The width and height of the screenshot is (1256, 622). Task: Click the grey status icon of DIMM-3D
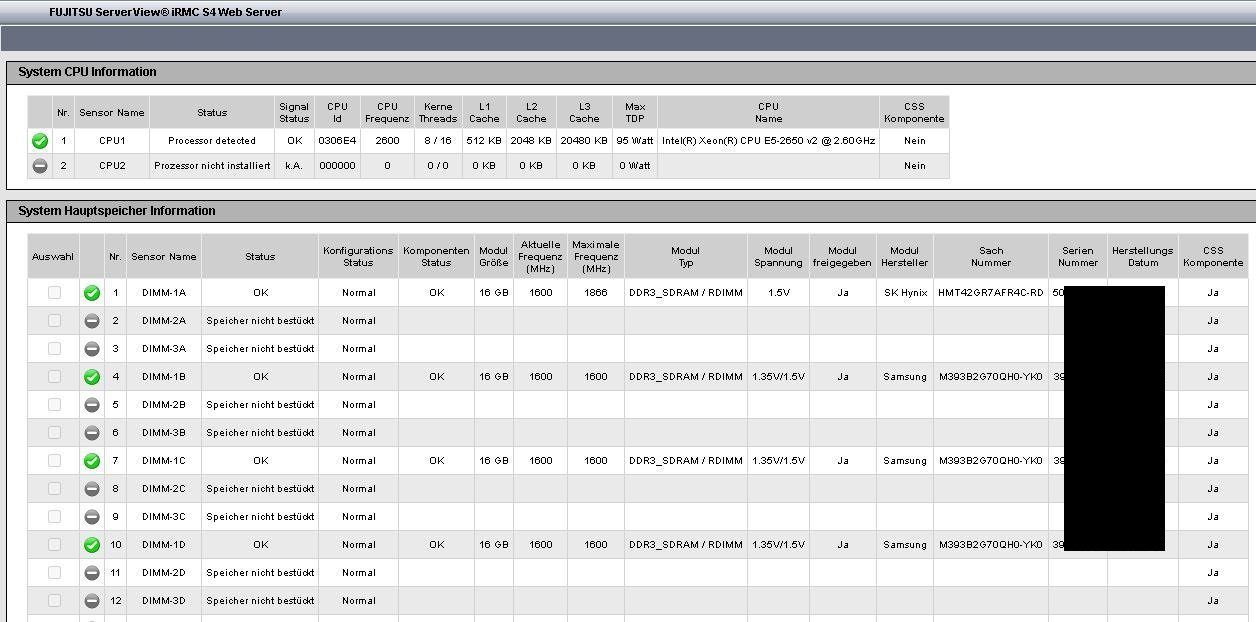click(92, 601)
